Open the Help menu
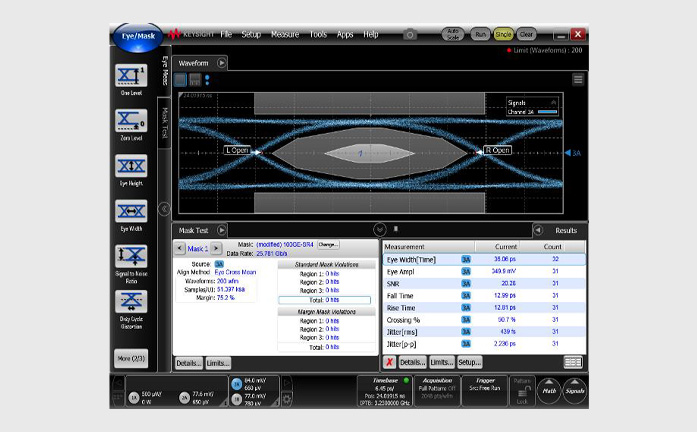This screenshot has width=697, height=432. (x=371, y=34)
